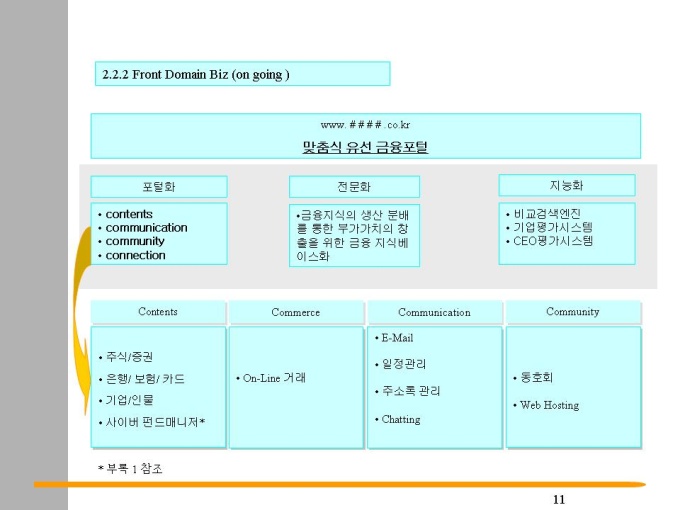The image size is (680, 510).
Task: Click the 사이버 펀드매니저* bullet item
Action: [152, 422]
